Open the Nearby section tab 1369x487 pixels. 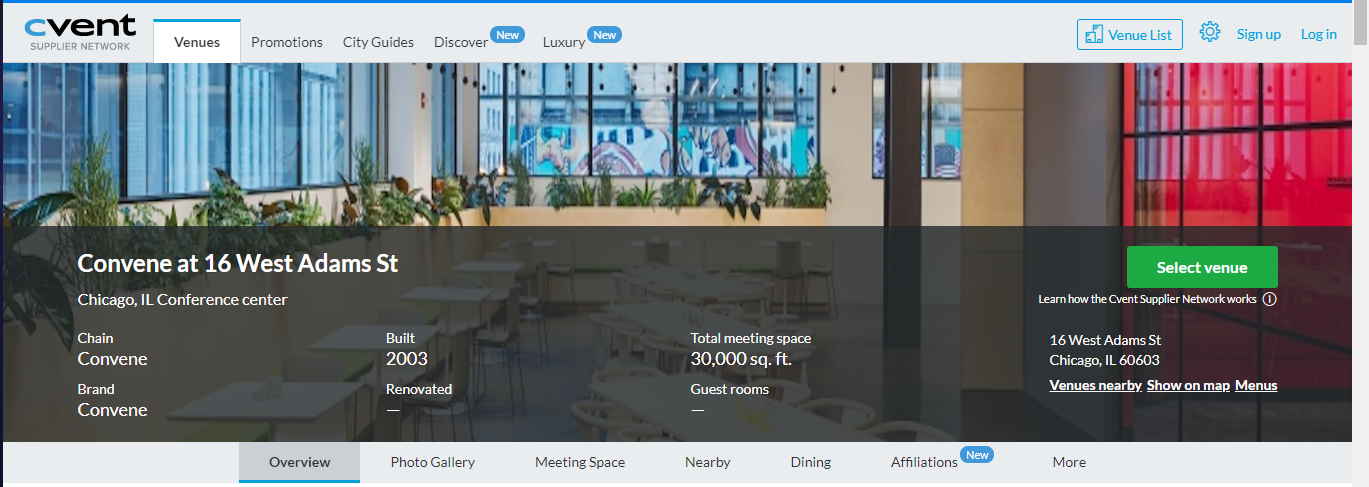tap(708, 462)
